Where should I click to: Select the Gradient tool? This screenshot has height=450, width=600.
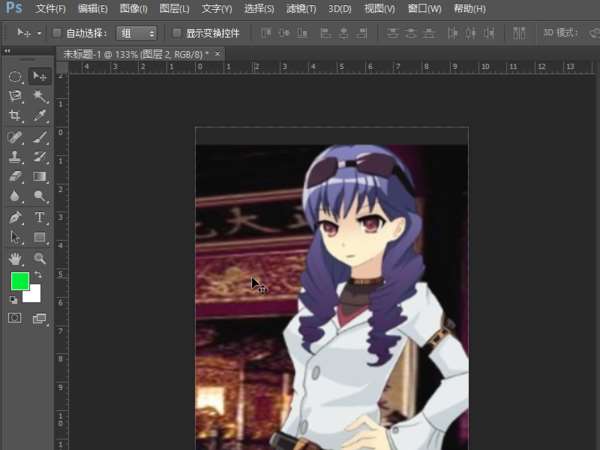pos(39,176)
